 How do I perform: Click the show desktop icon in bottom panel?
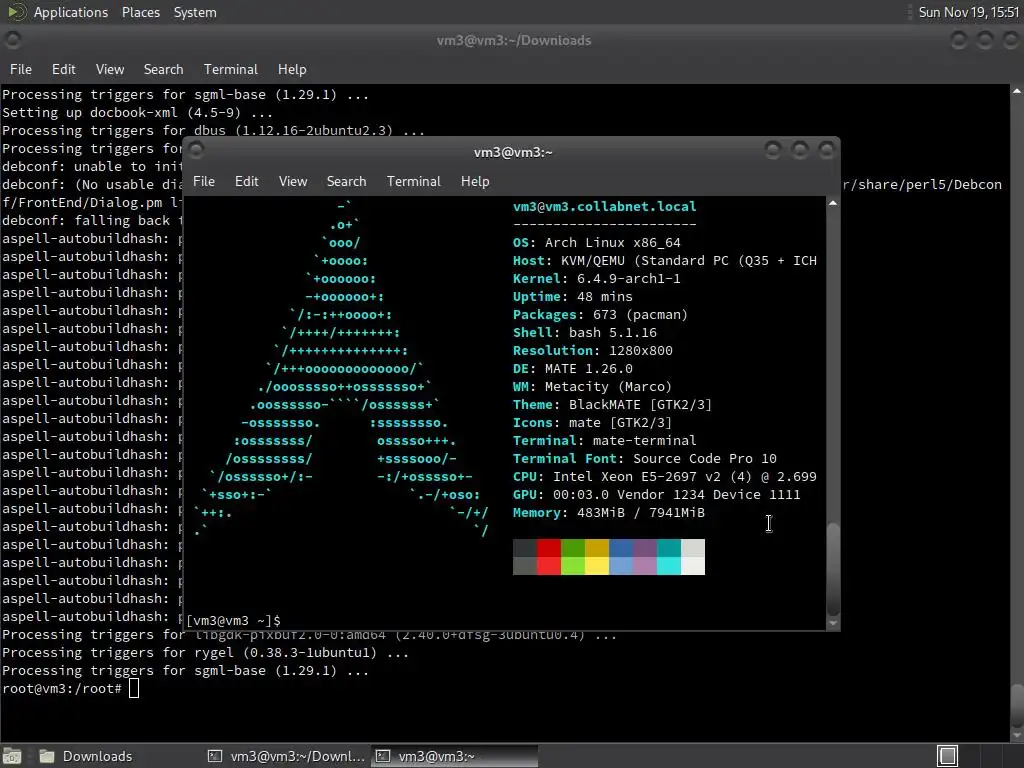(x=12, y=756)
